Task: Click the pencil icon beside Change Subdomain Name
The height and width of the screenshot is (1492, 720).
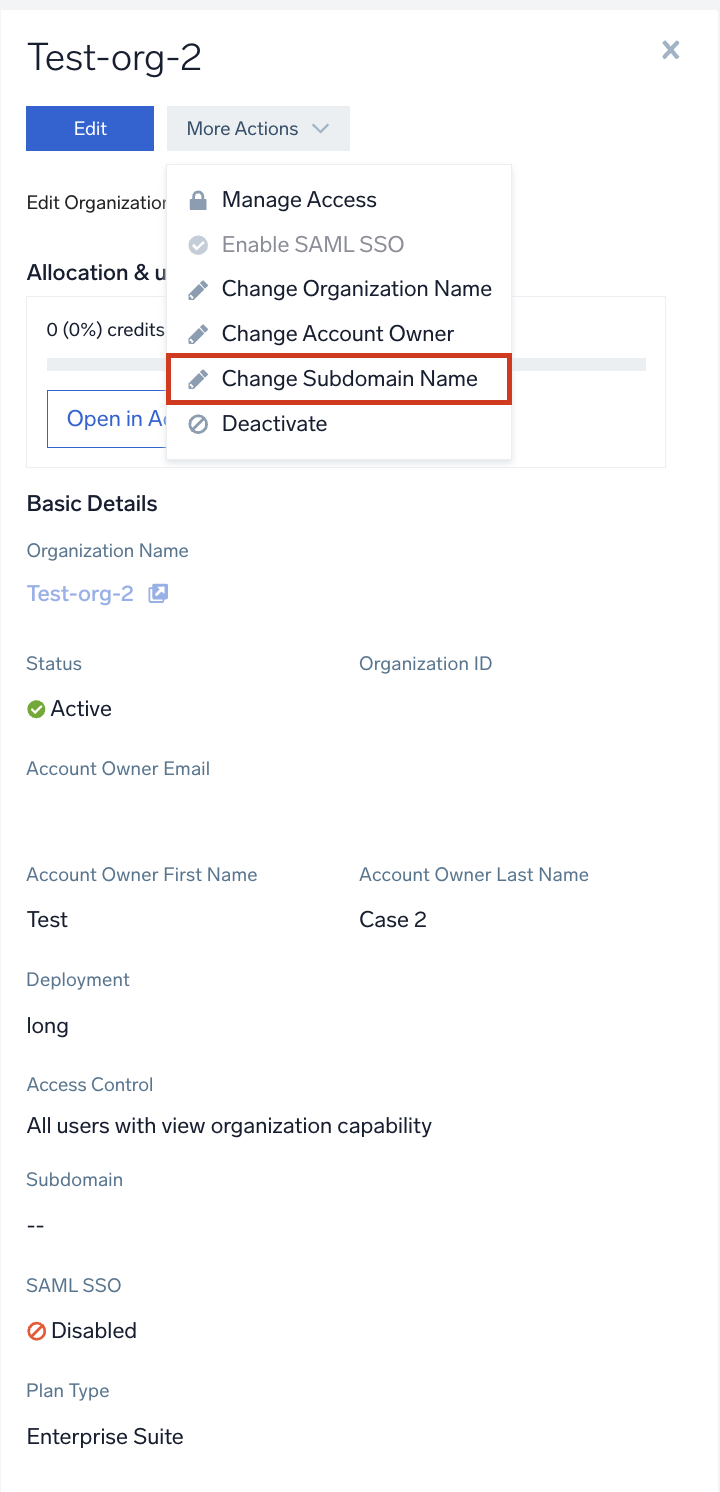Action: click(x=198, y=379)
